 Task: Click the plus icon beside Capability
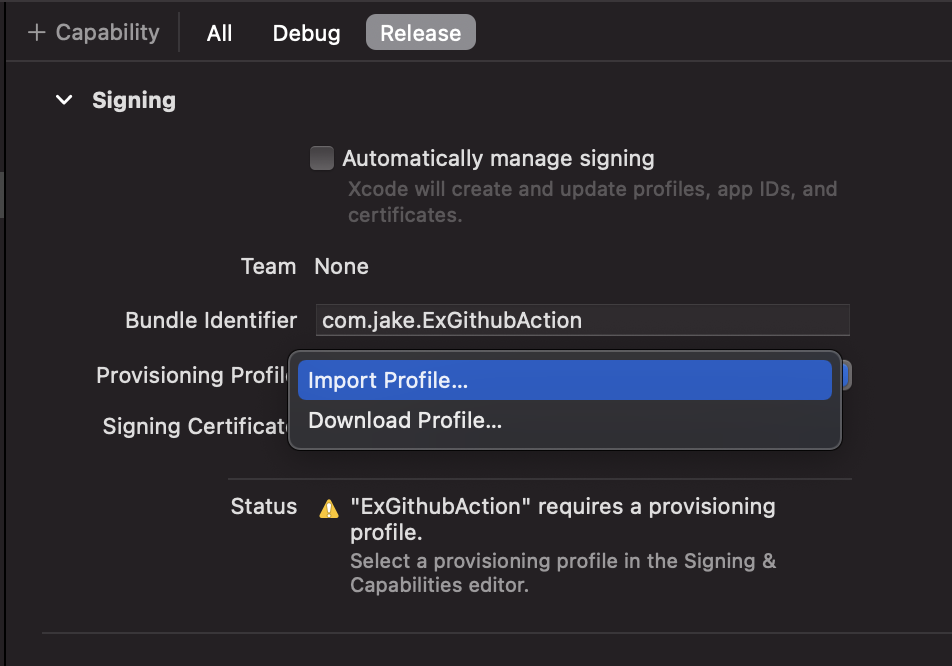pos(36,33)
